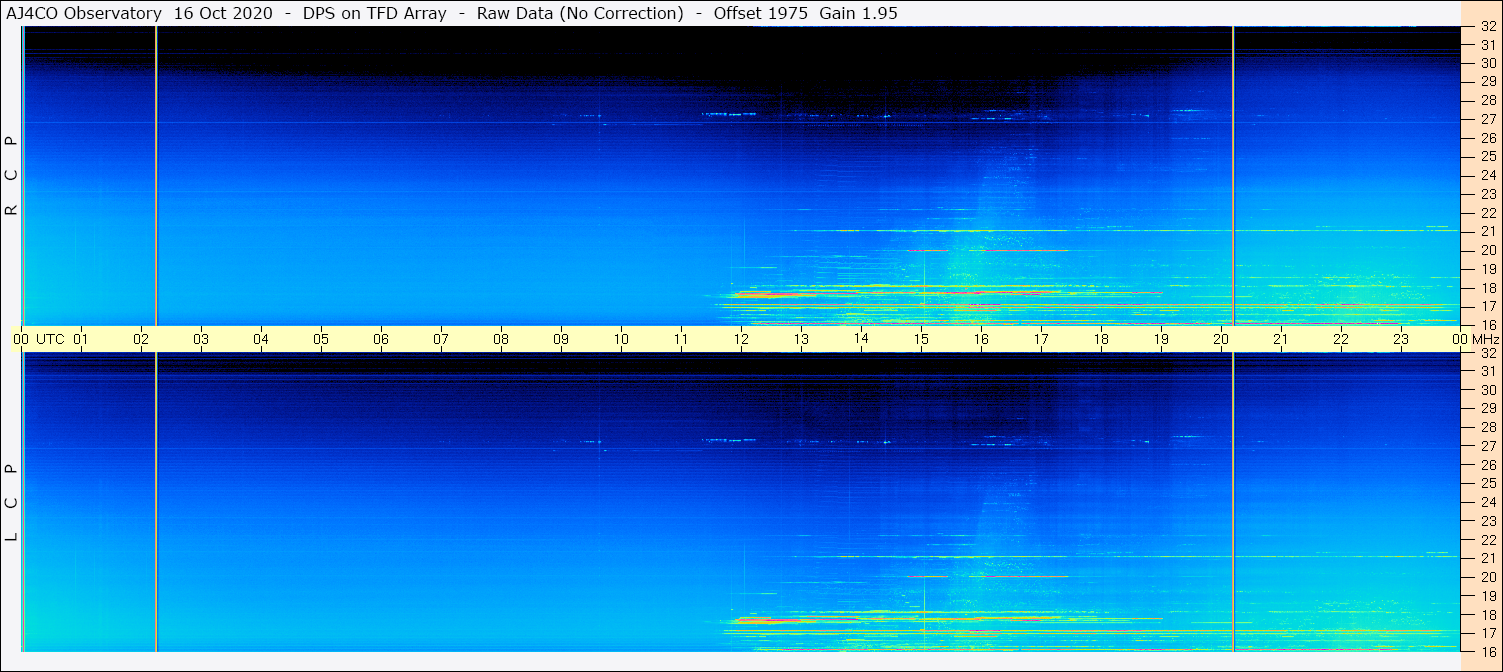Select hour '02' on the time axis

141,339
